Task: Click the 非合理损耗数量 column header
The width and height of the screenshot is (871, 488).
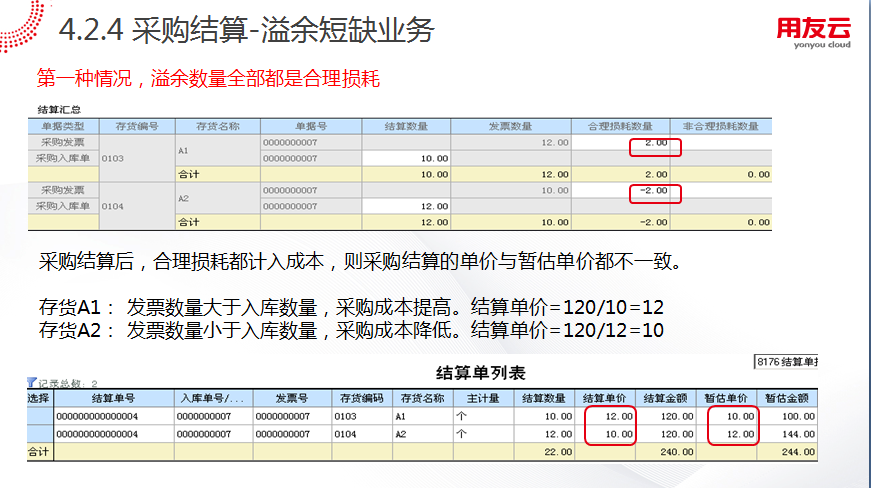Action: 721,126
